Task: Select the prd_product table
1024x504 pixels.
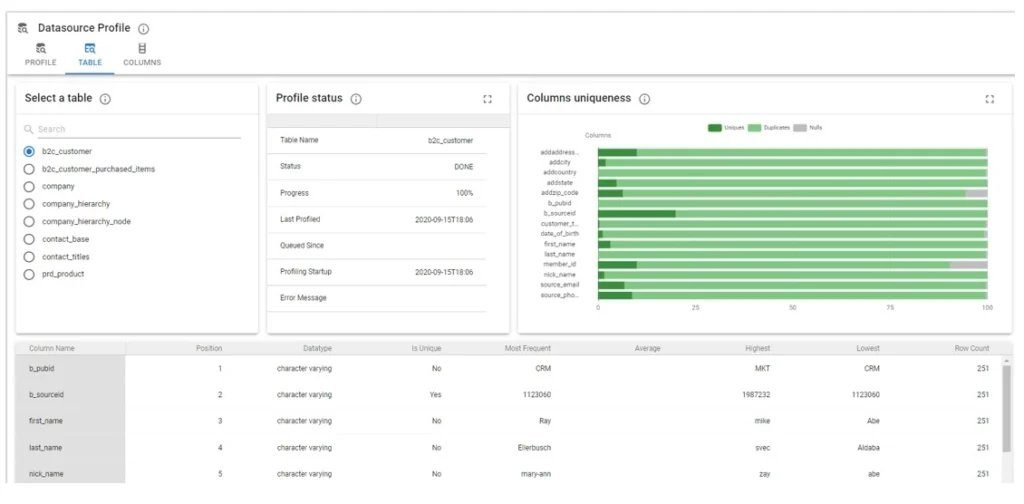Action: point(29,274)
